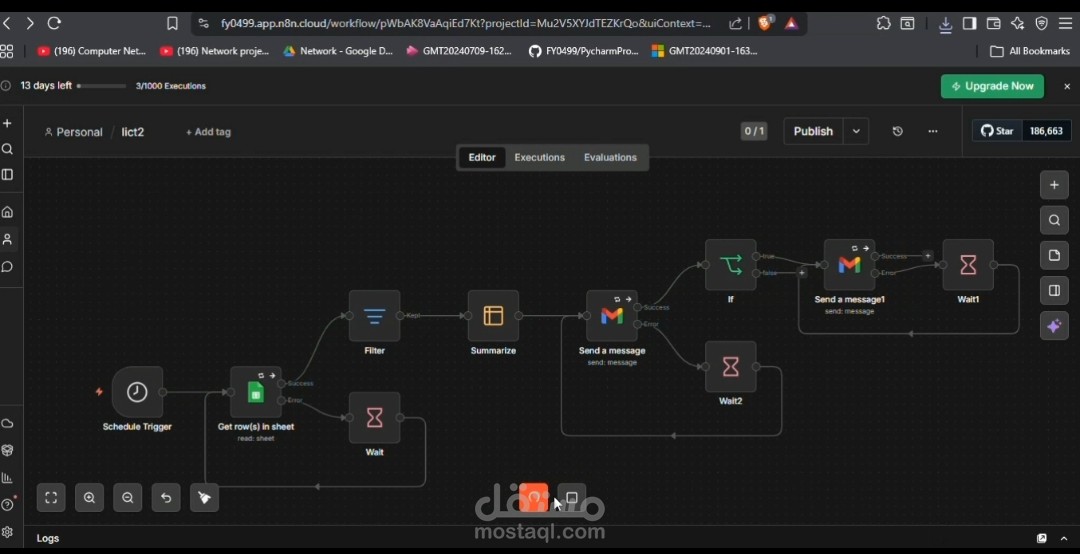Switch to the Editor tab

tap(482, 157)
